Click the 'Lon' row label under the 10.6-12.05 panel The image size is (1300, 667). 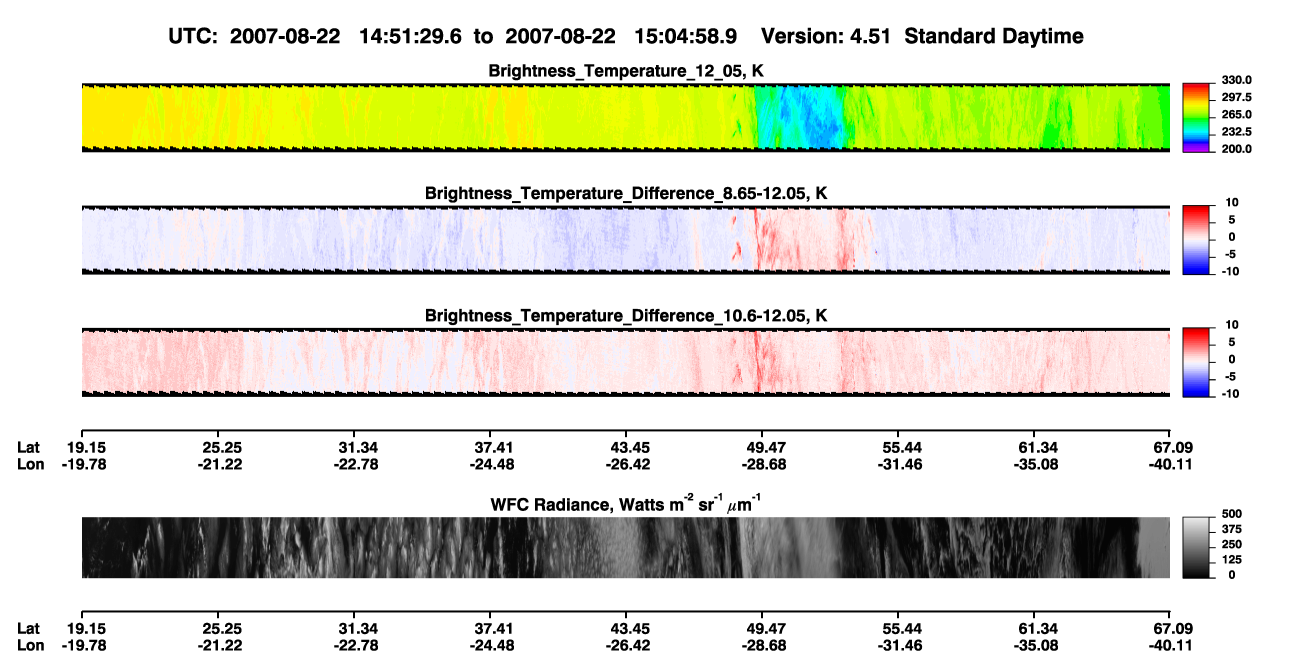(x=30, y=464)
